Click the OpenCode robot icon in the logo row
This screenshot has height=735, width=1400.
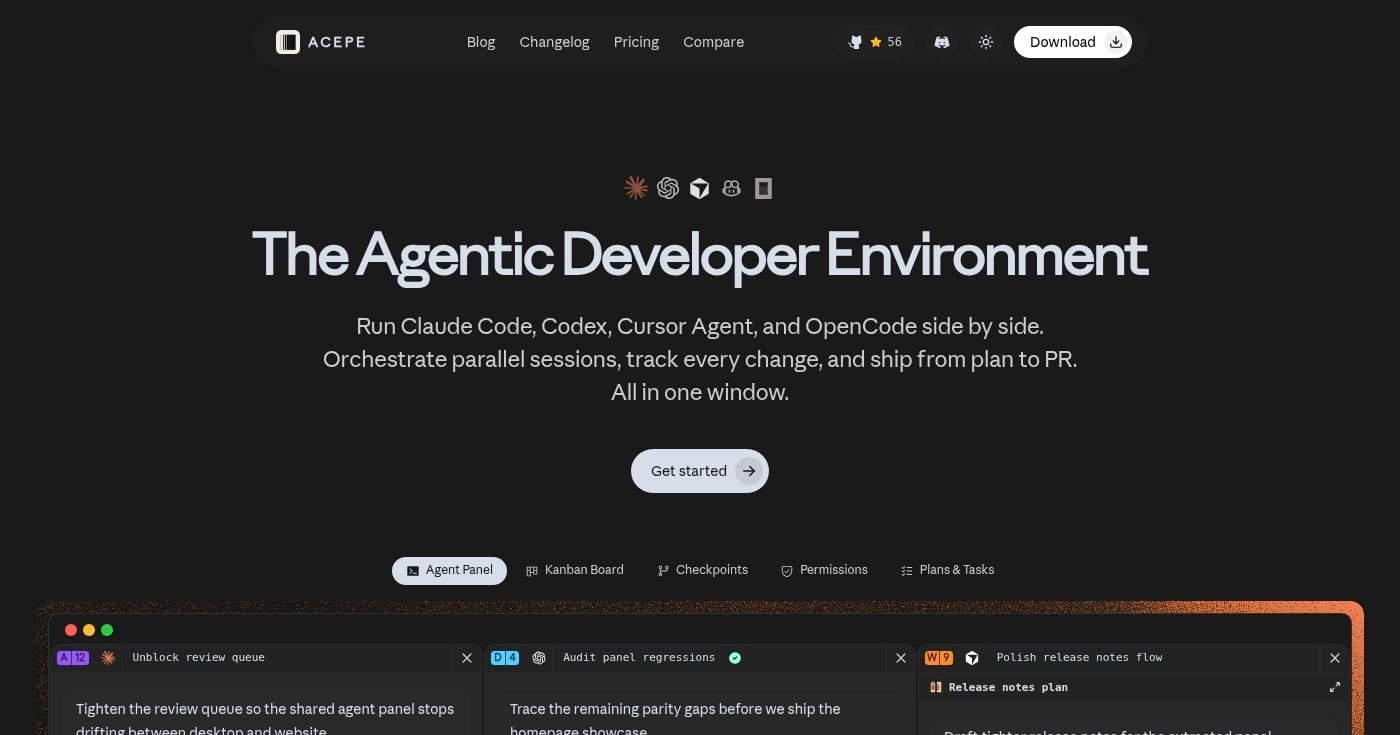point(731,188)
